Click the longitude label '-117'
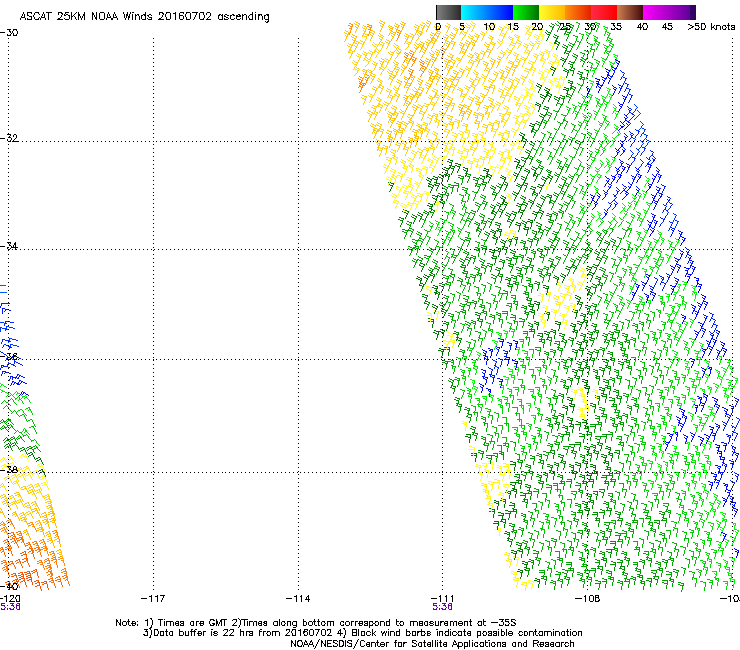Image resolution: width=740 pixels, height=650 pixels. (x=153, y=599)
